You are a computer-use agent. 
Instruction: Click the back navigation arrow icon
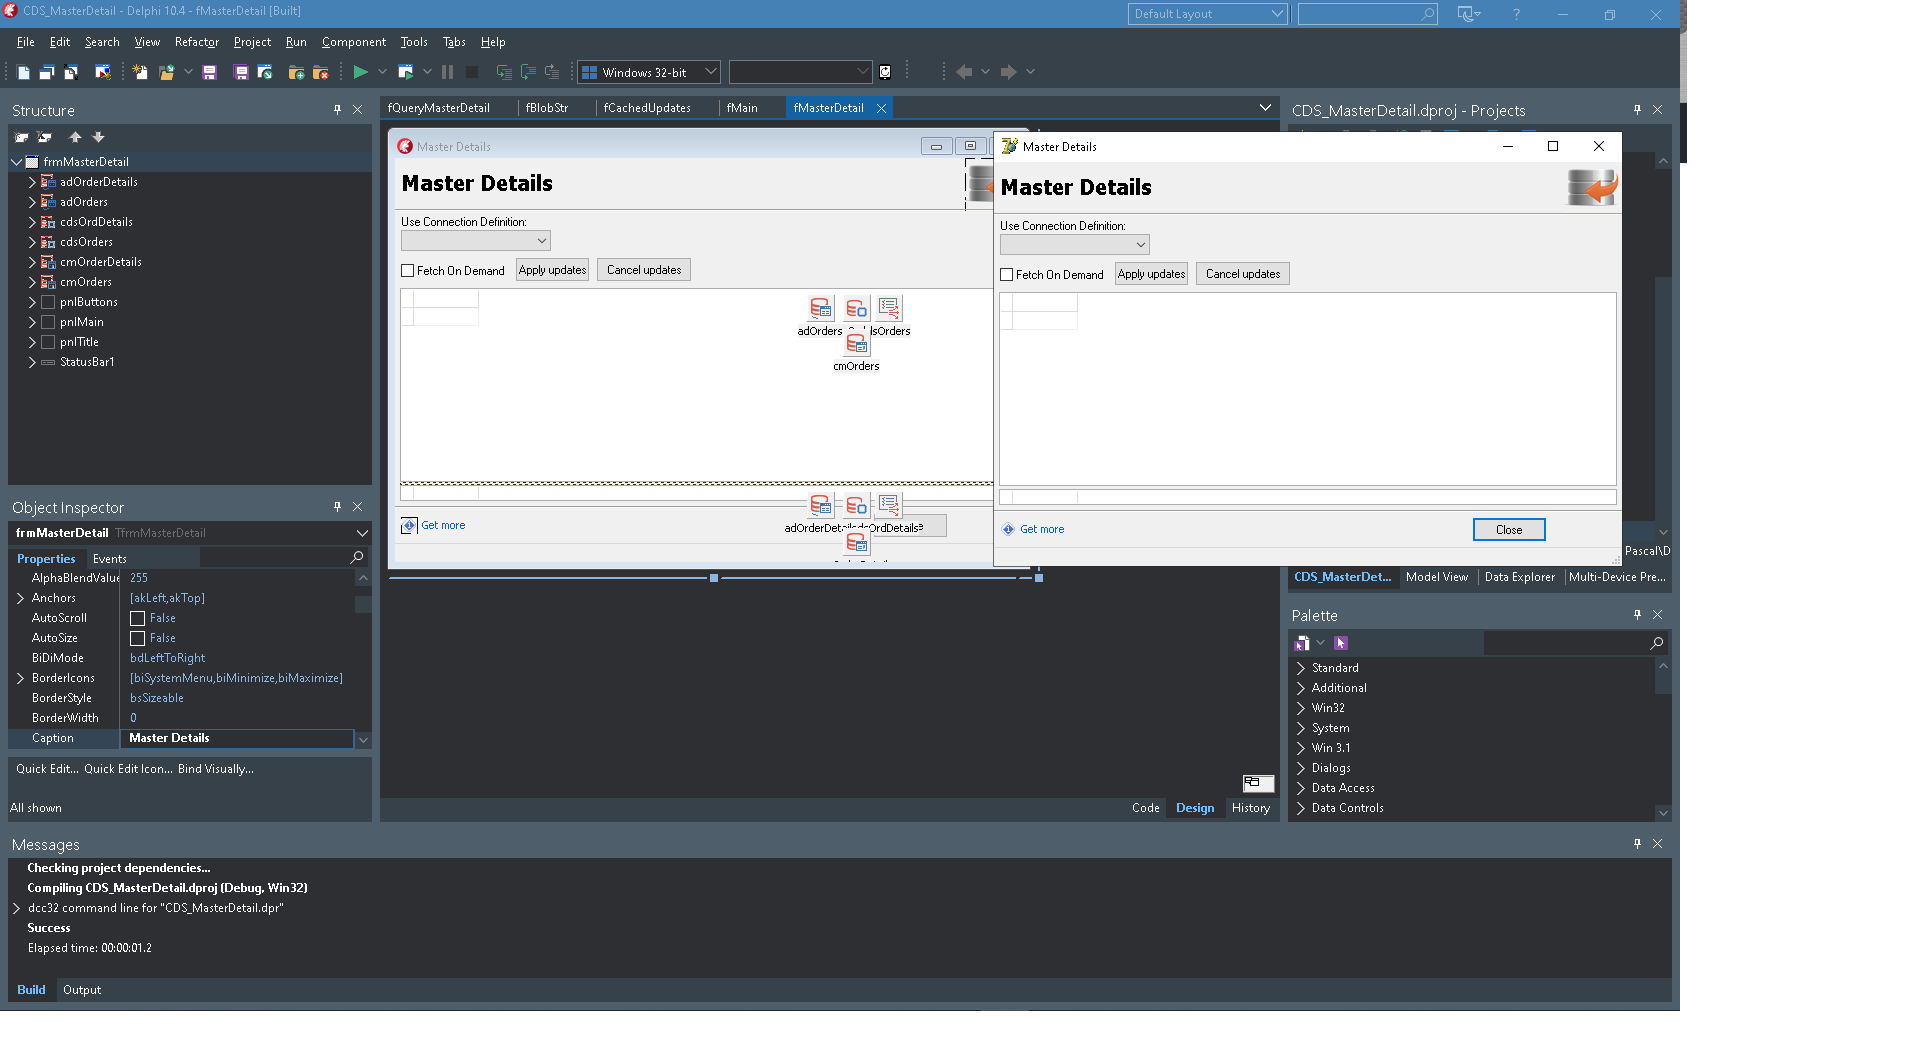point(964,72)
